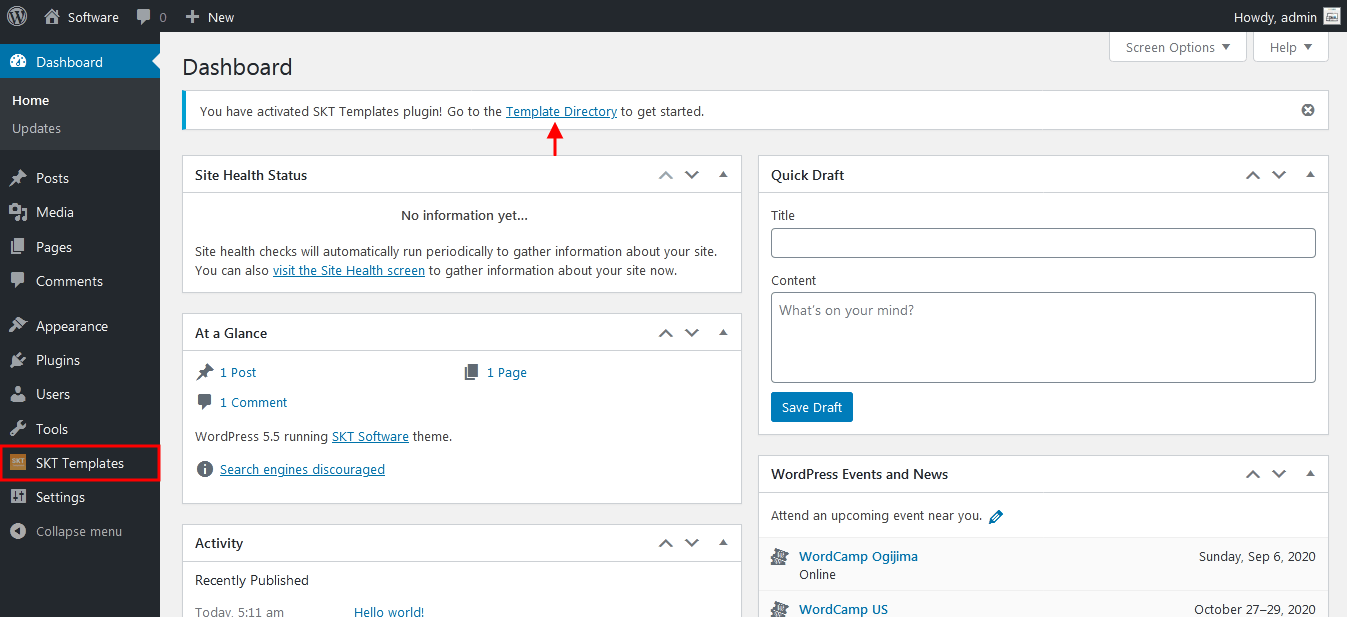Move Quick Draft panel up
The image size is (1347, 617).
1252,175
